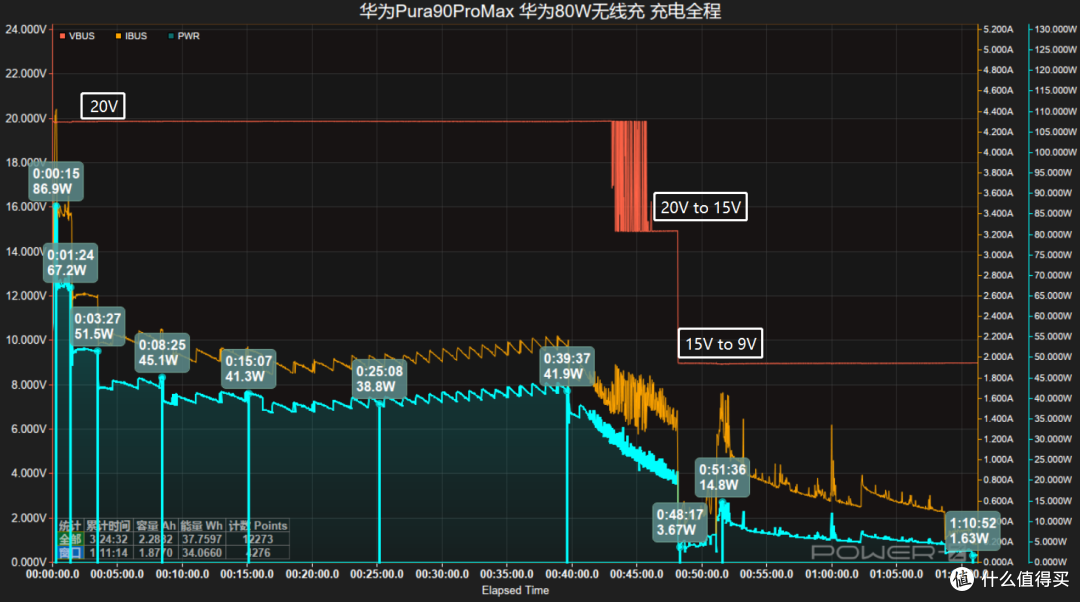The width and height of the screenshot is (1080, 602).
Task: Click the 12273 points count cell
Action: [258, 539]
